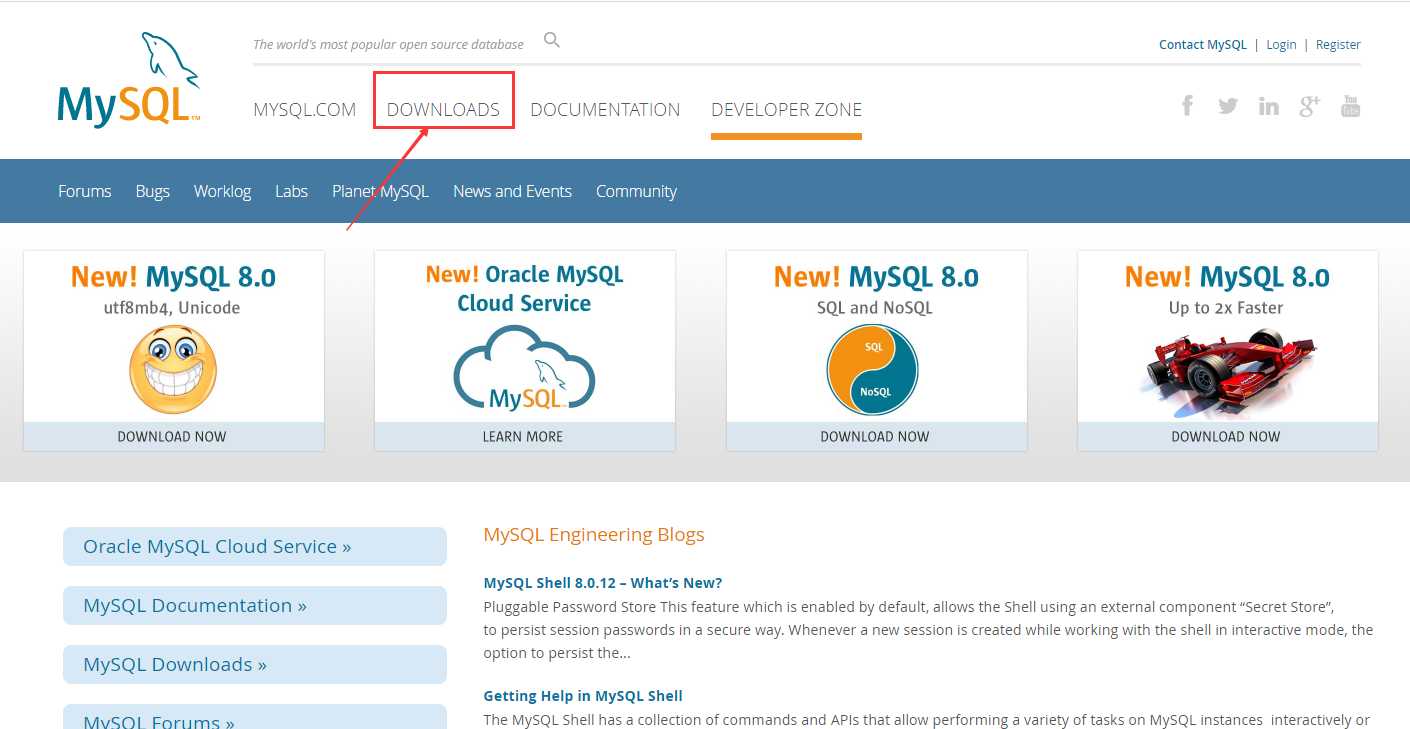Screen dimensions: 1410x729
Task: Open the MySQL Forums » button
Action: [255, 718]
